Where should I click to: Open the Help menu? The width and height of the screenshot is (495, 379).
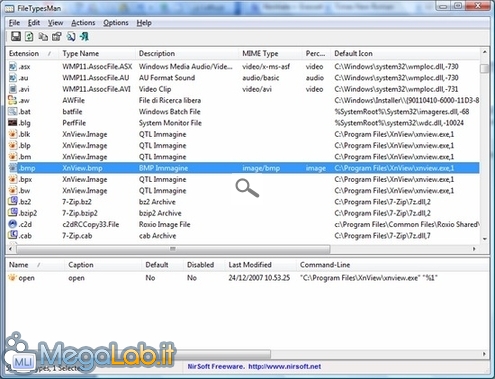pos(144,23)
